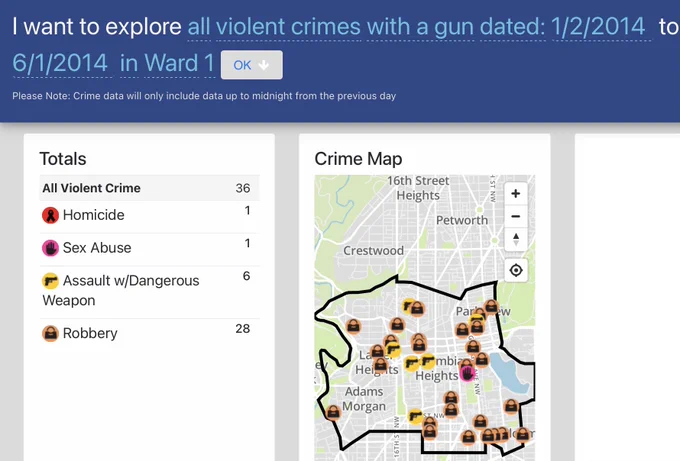Screen dimensions: 680x461
Task: Click the 'Please Note' crime data notice
Action: [204, 96]
